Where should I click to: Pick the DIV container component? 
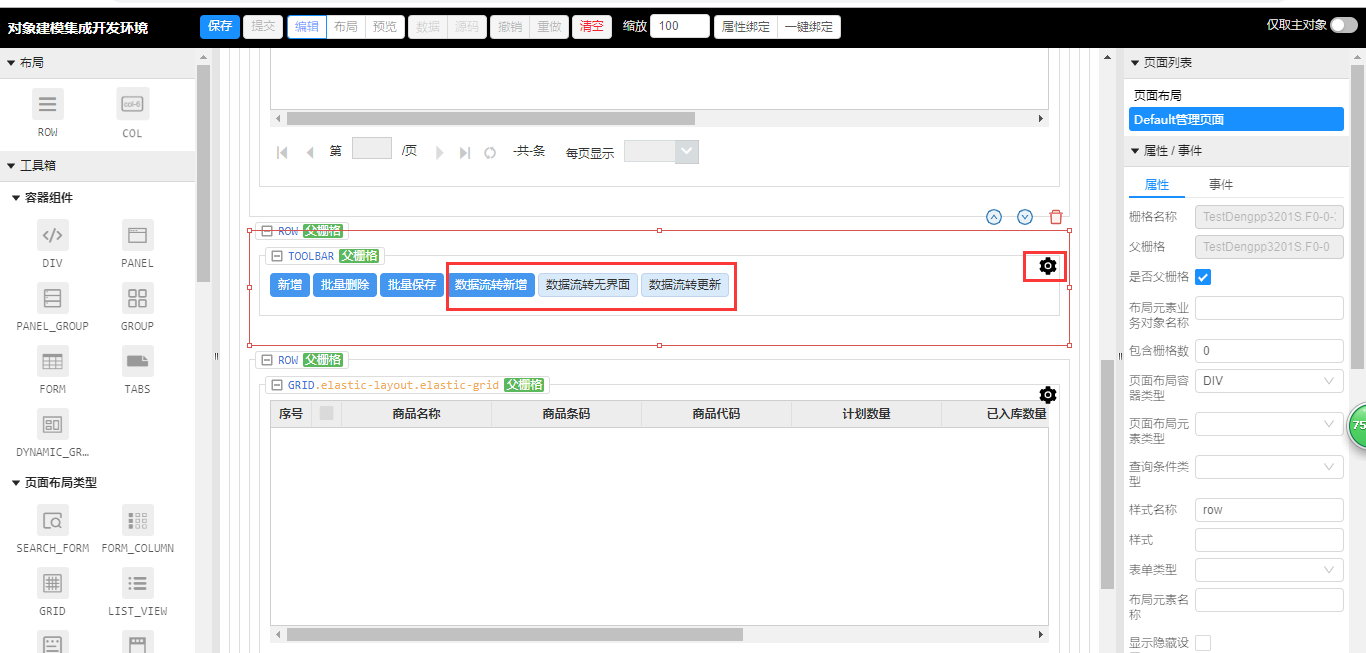tap(52, 236)
